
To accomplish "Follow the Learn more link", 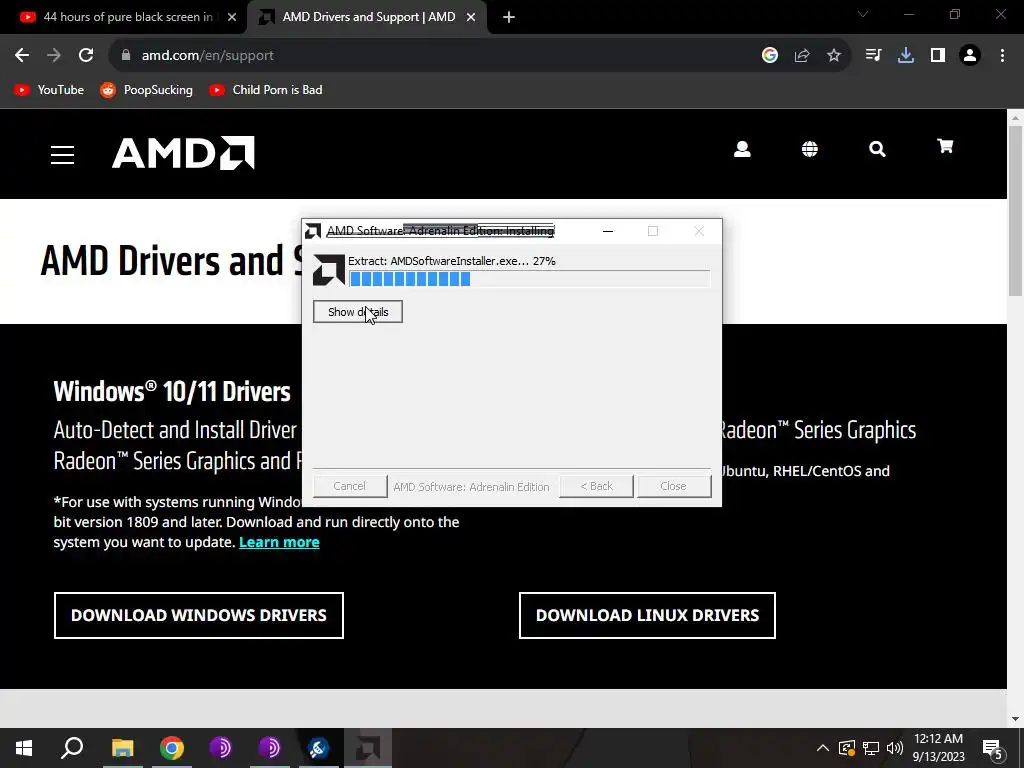I will 279,542.
